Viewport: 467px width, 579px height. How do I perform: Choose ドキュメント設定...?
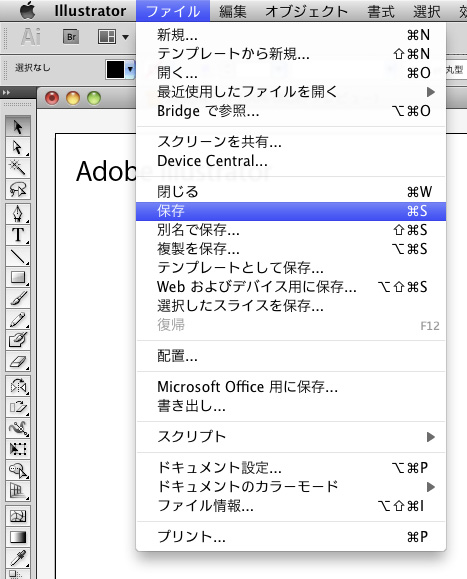(x=291, y=468)
